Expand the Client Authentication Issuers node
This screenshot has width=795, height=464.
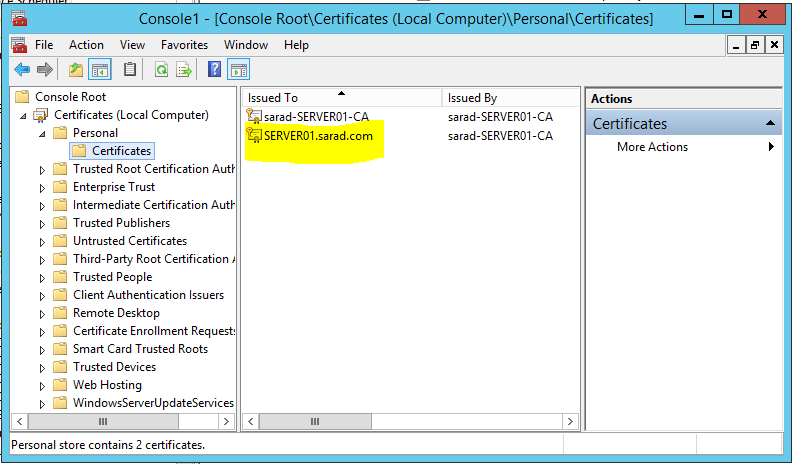click(43, 296)
